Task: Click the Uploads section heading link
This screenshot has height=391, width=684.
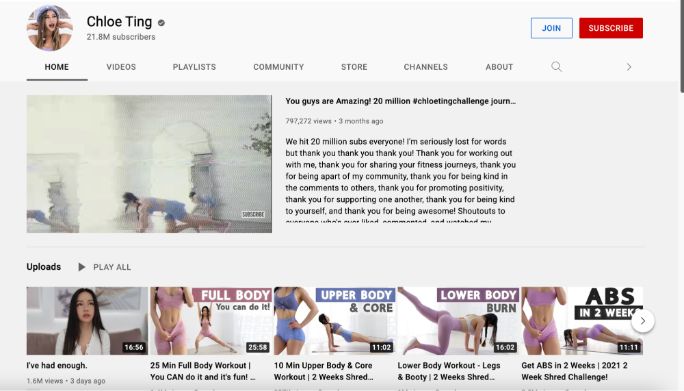Action: pyautogui.click(x=44, y=267)
